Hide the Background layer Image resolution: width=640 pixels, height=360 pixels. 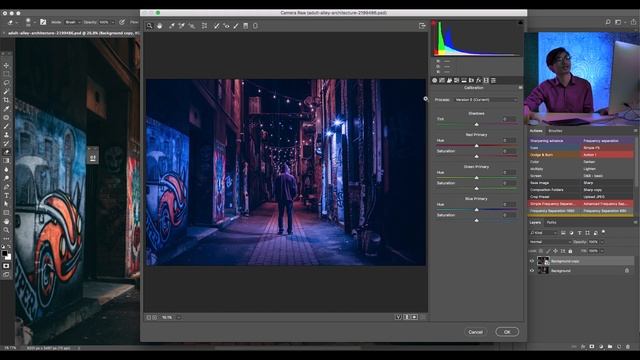pos(532,271)
